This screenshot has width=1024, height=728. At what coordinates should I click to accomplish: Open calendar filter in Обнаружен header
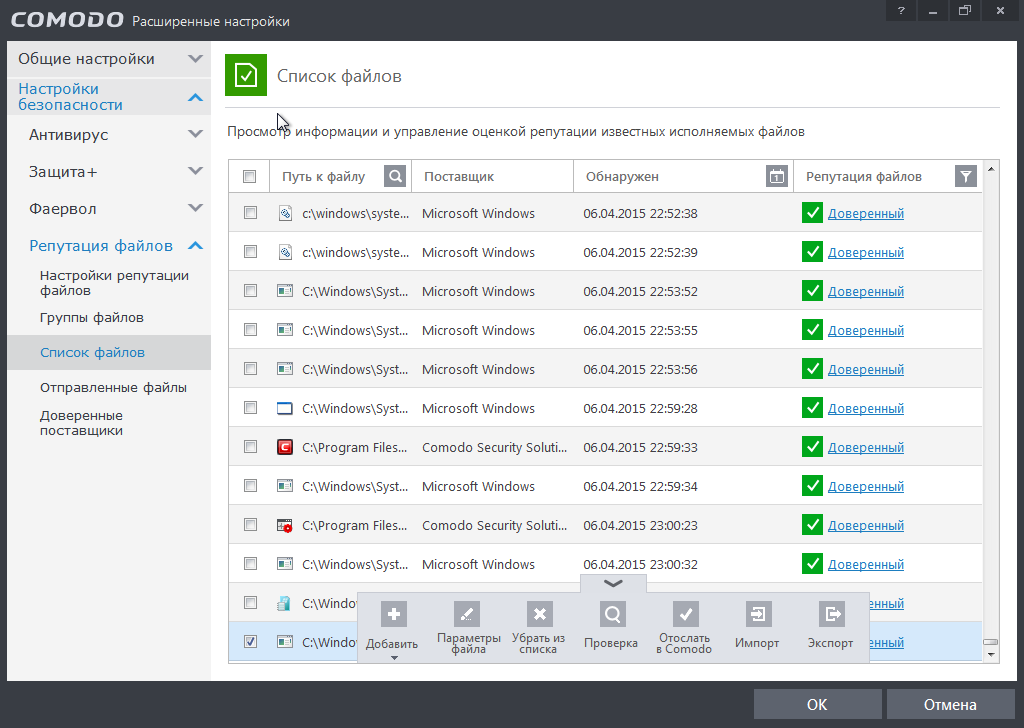point(776,176)
